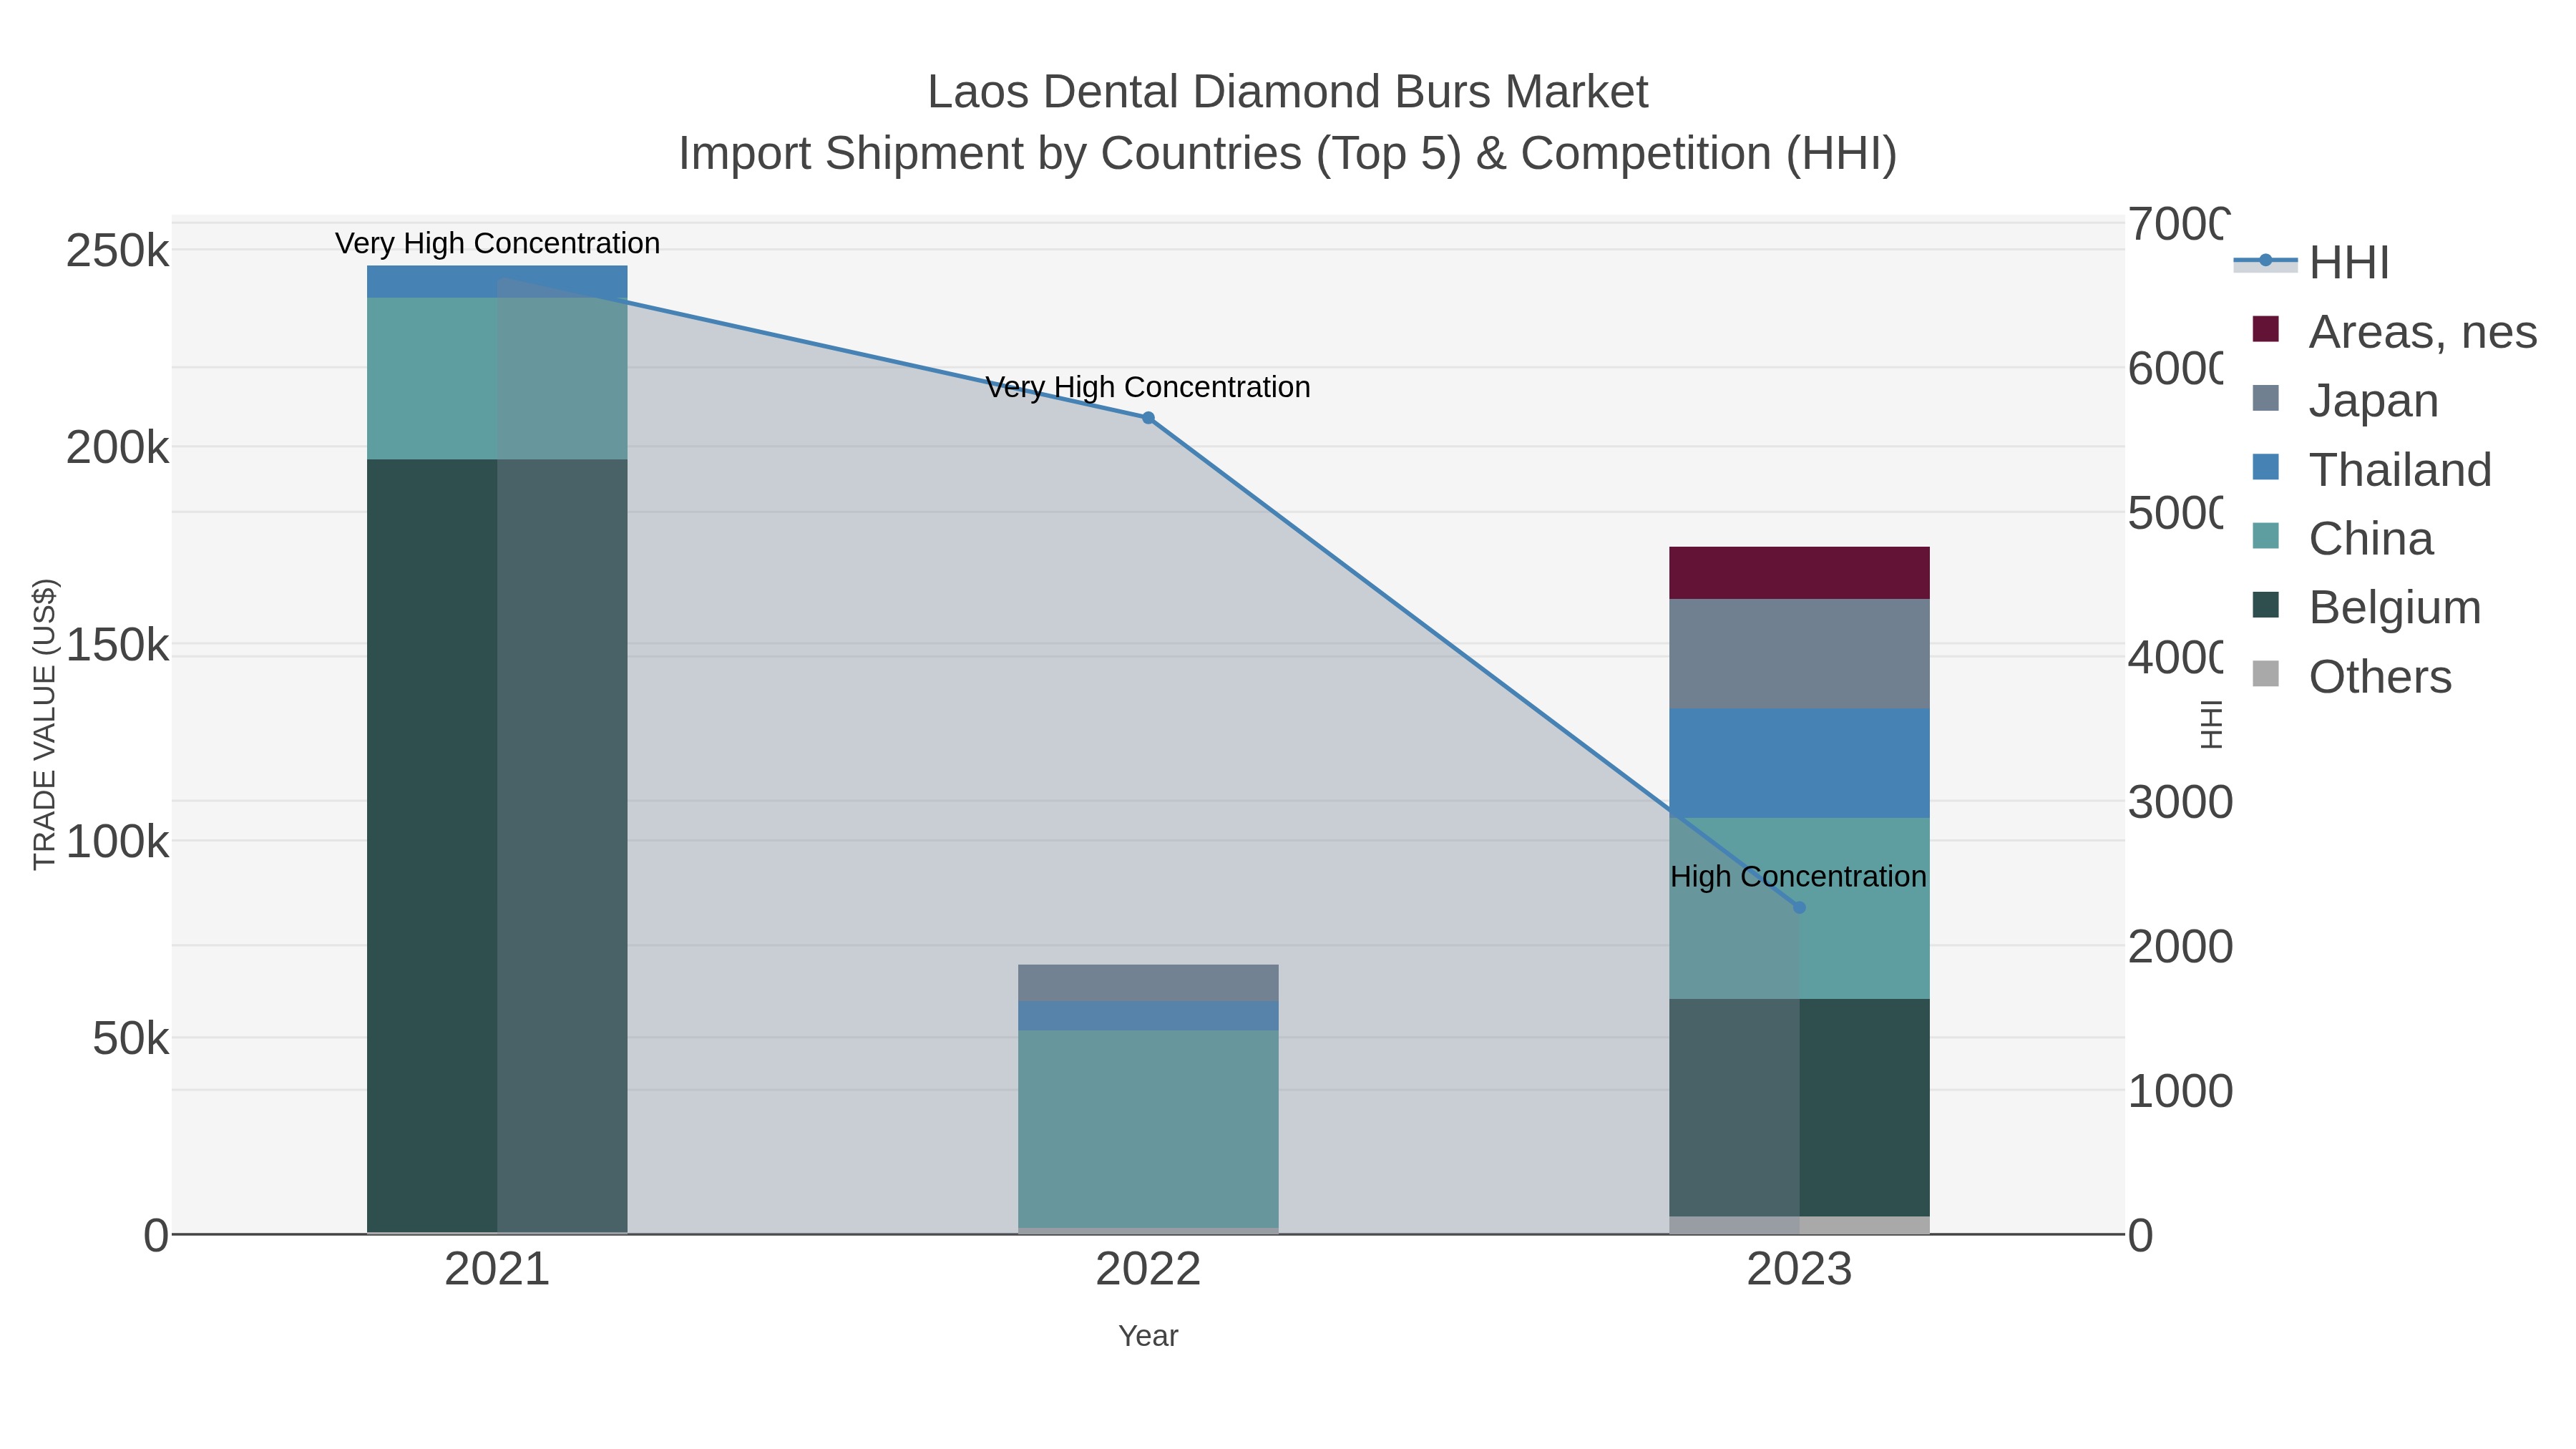The image size is (2576, 1449).
Task: Click the Thailand blue legend swatch
Action: (2266, 467)
